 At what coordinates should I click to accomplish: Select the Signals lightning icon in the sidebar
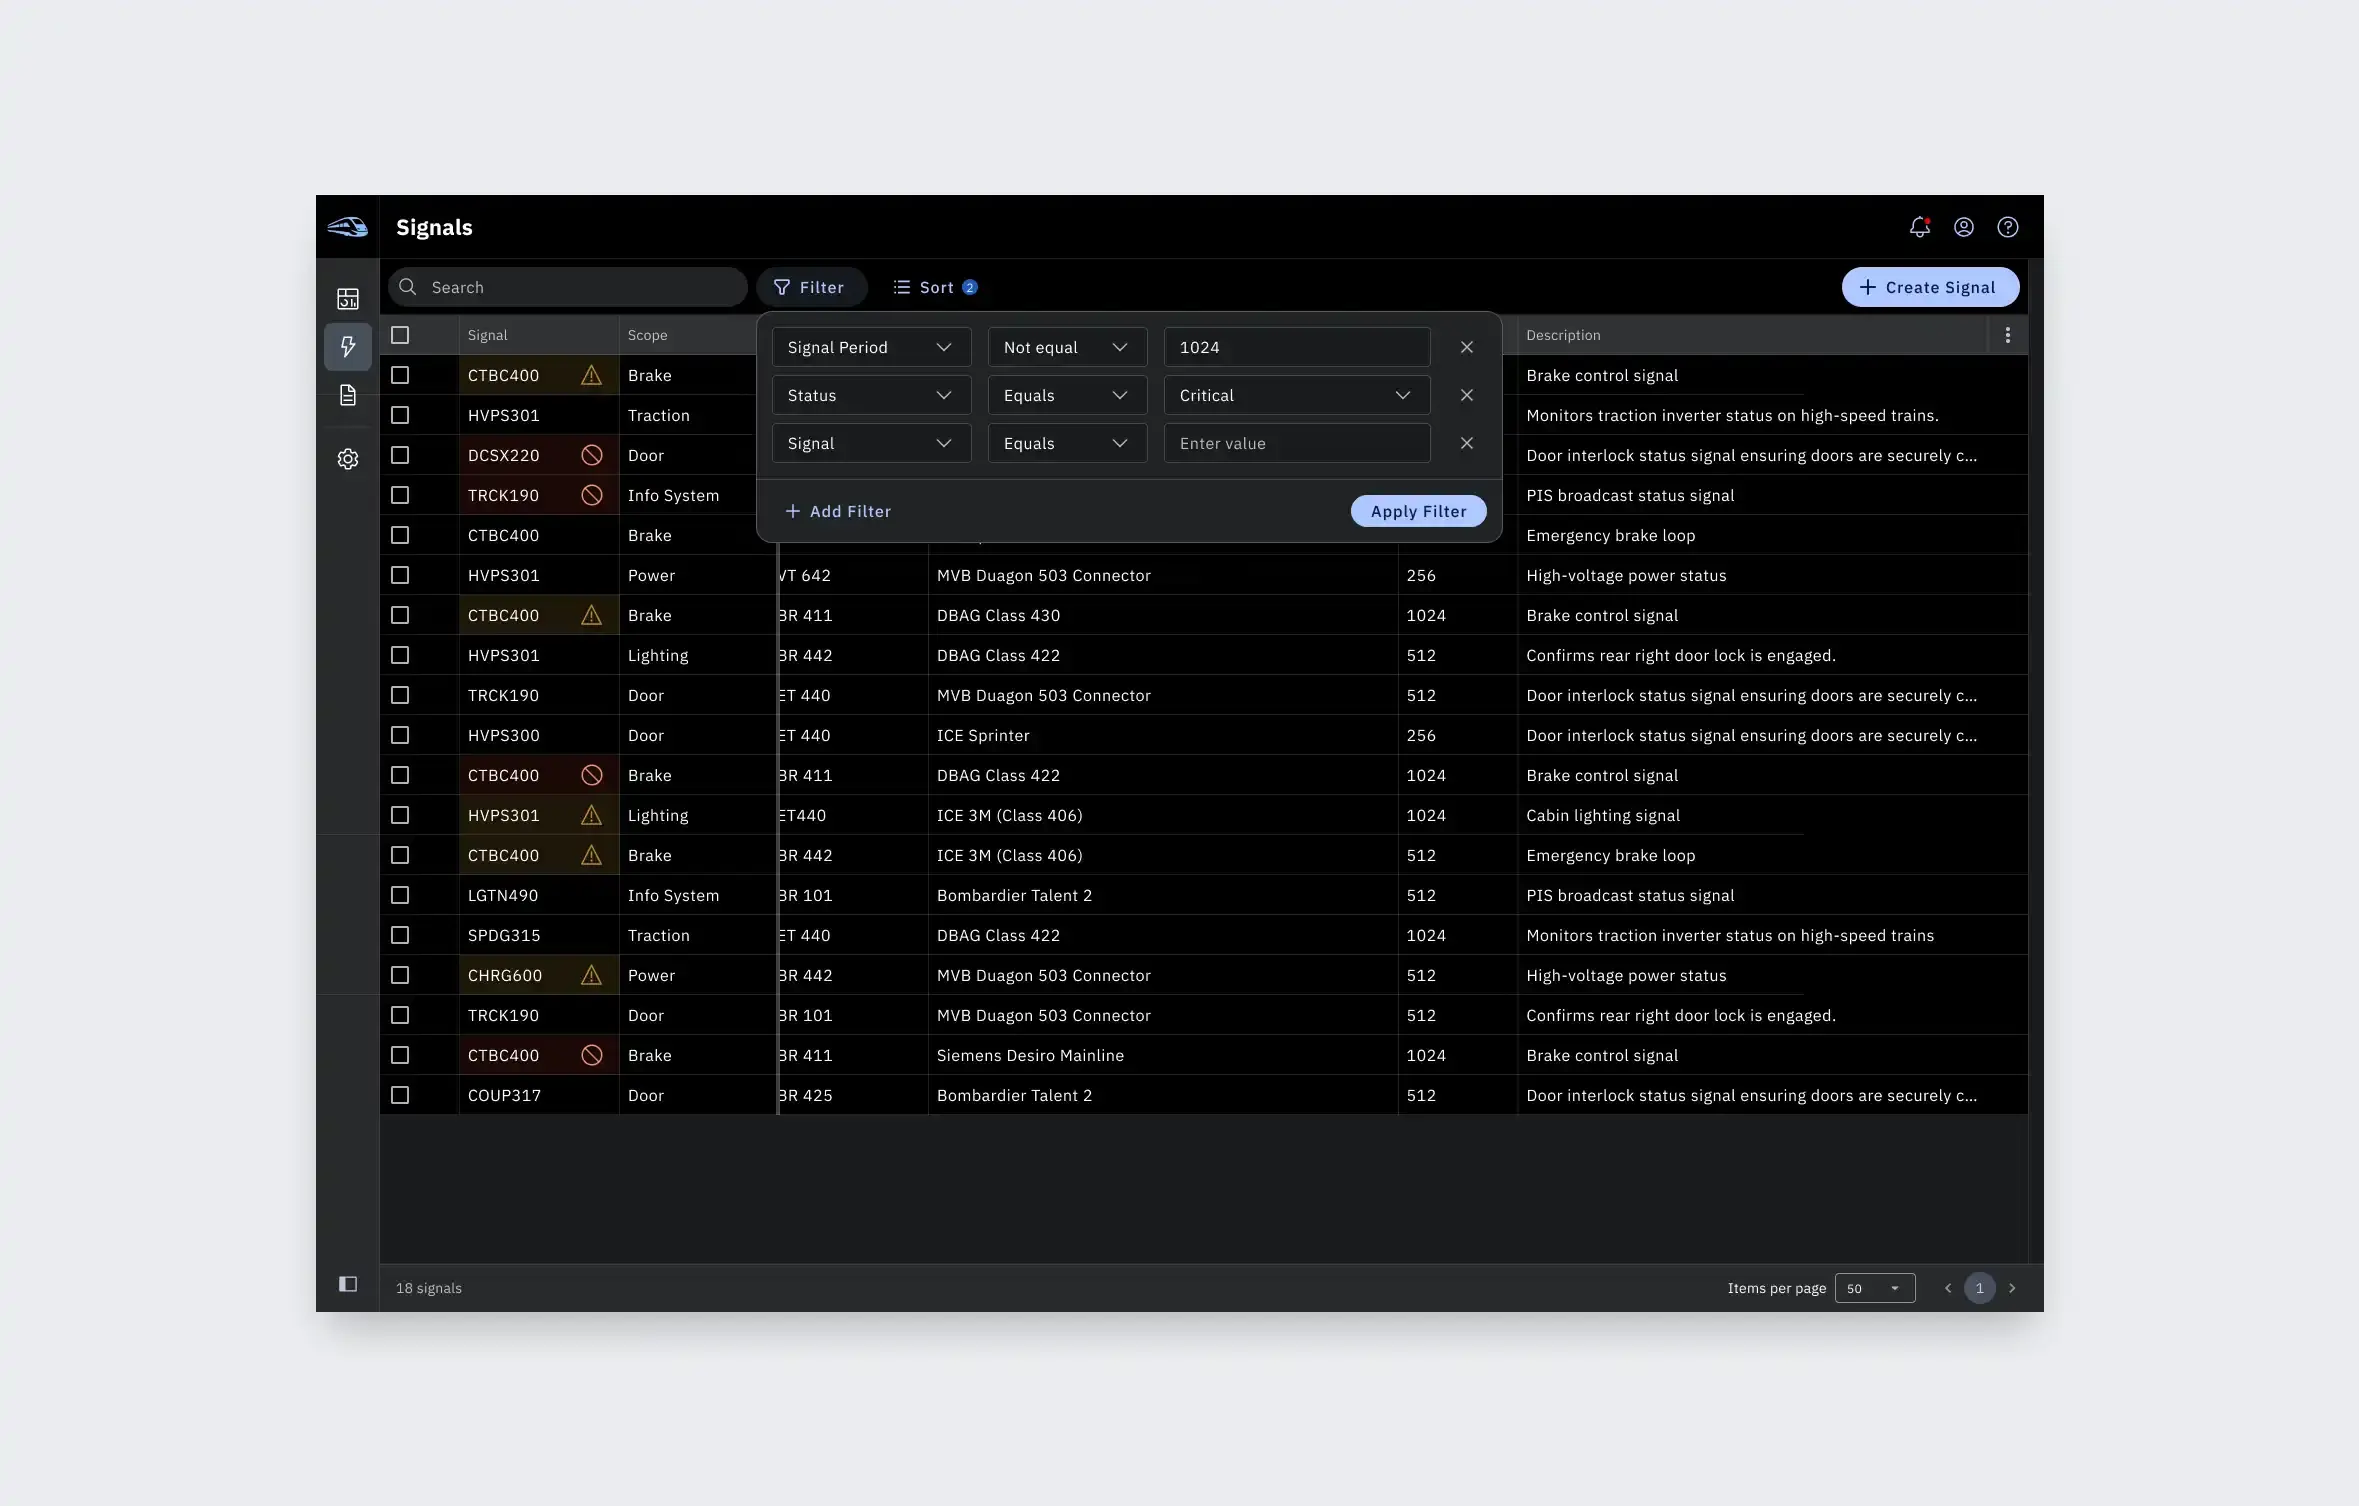pos(348,346)
